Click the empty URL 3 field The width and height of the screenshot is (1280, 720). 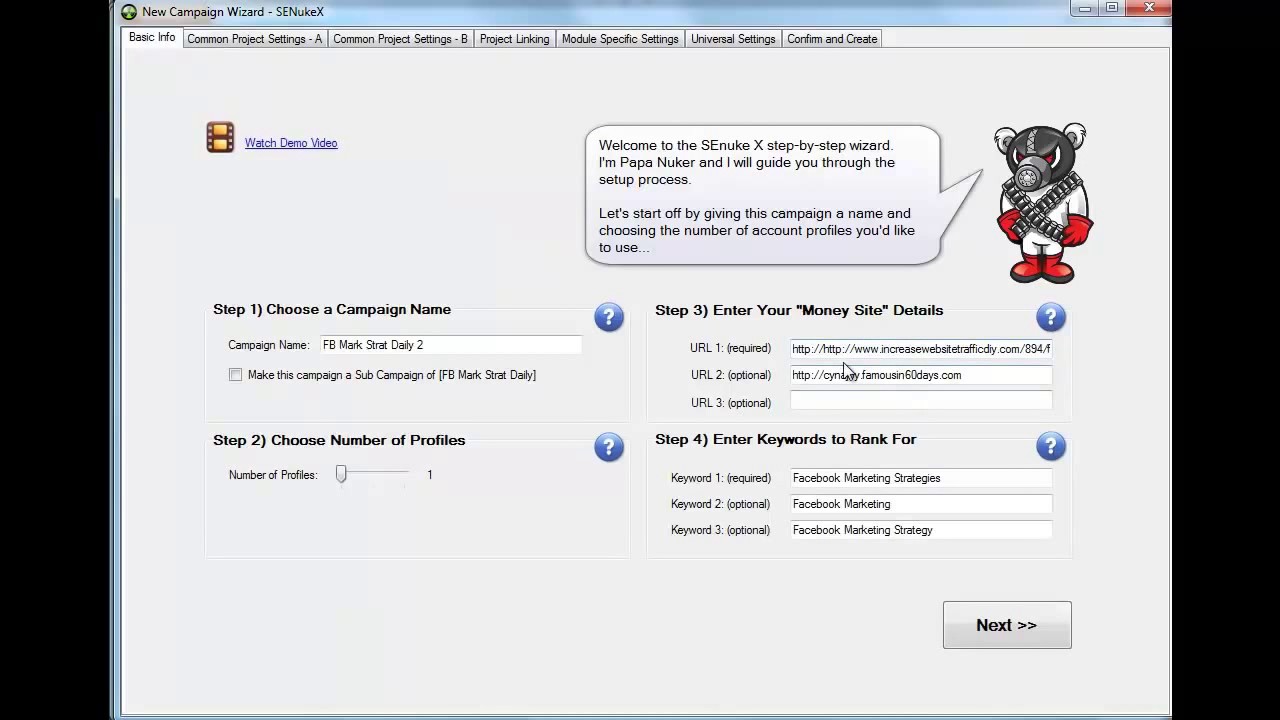coord(921,402)
